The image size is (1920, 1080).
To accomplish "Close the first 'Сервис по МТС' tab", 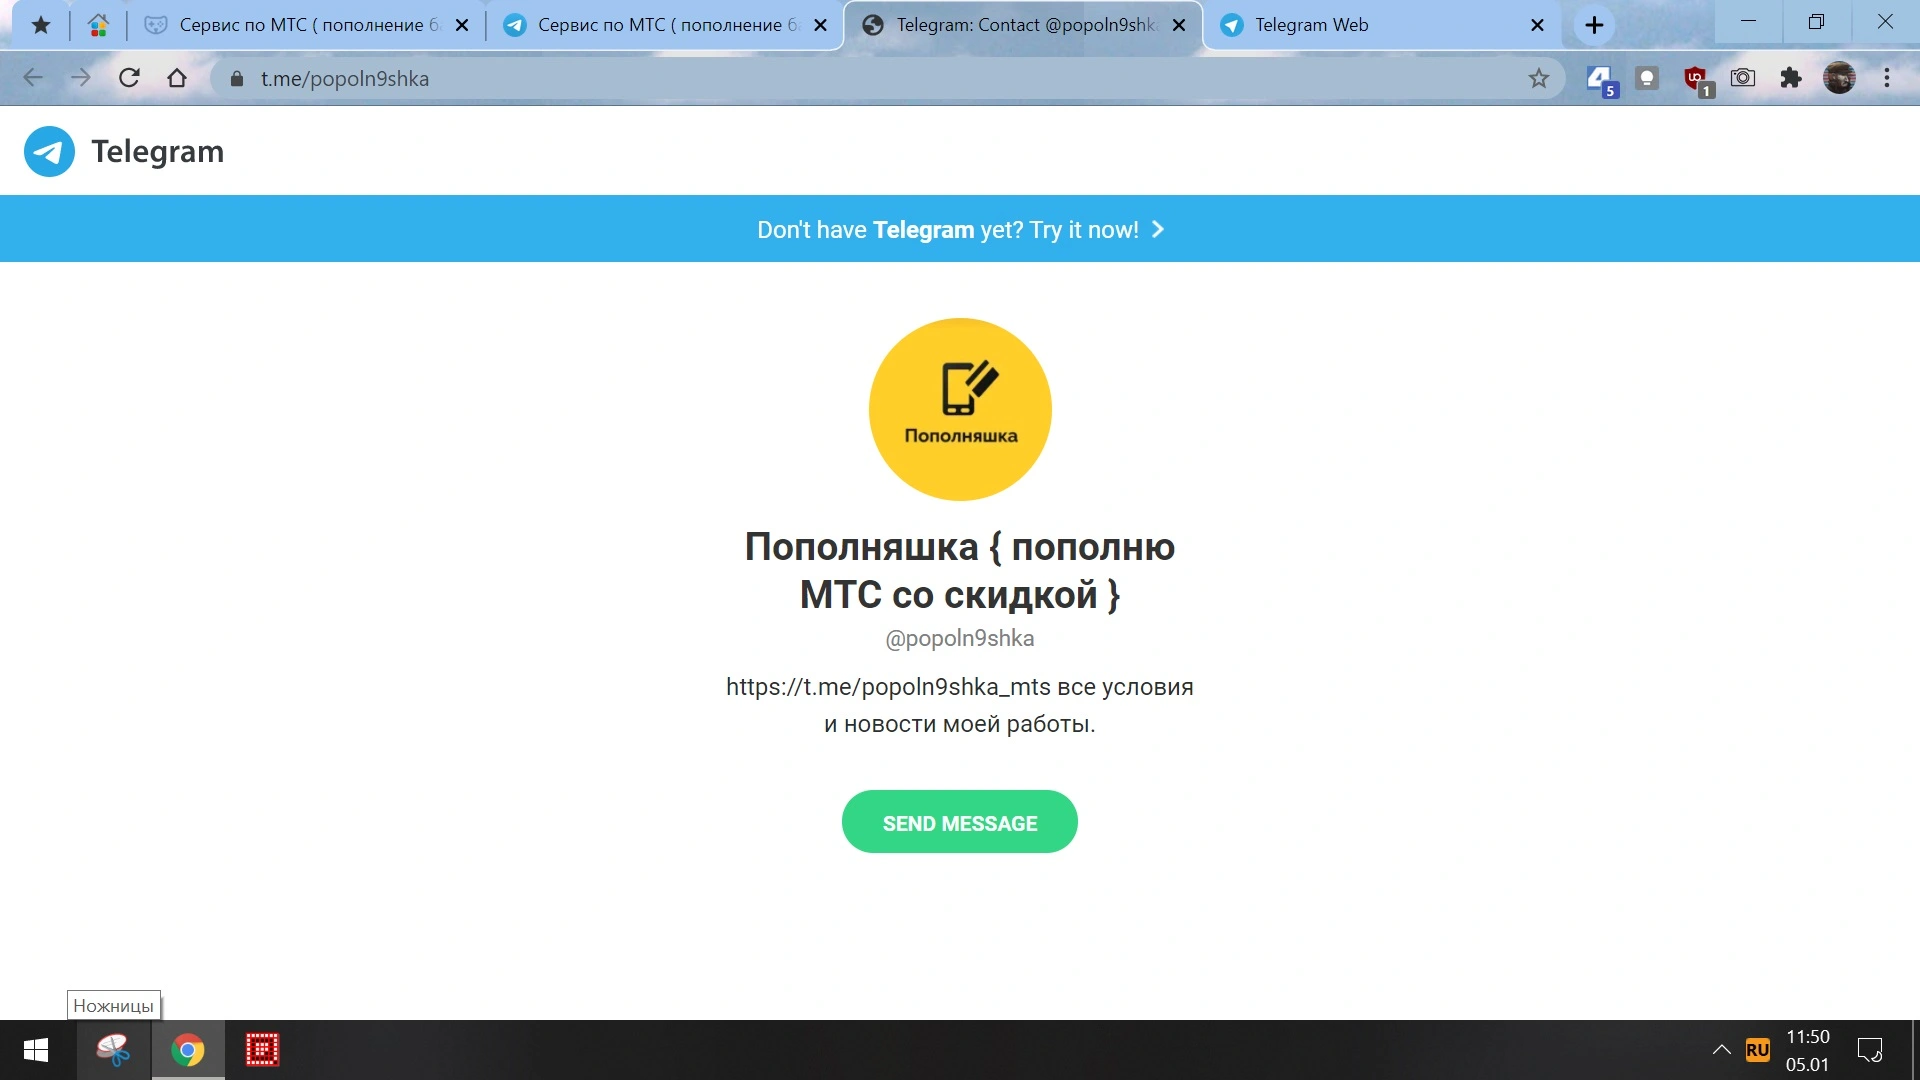I will tap(462, 25).
